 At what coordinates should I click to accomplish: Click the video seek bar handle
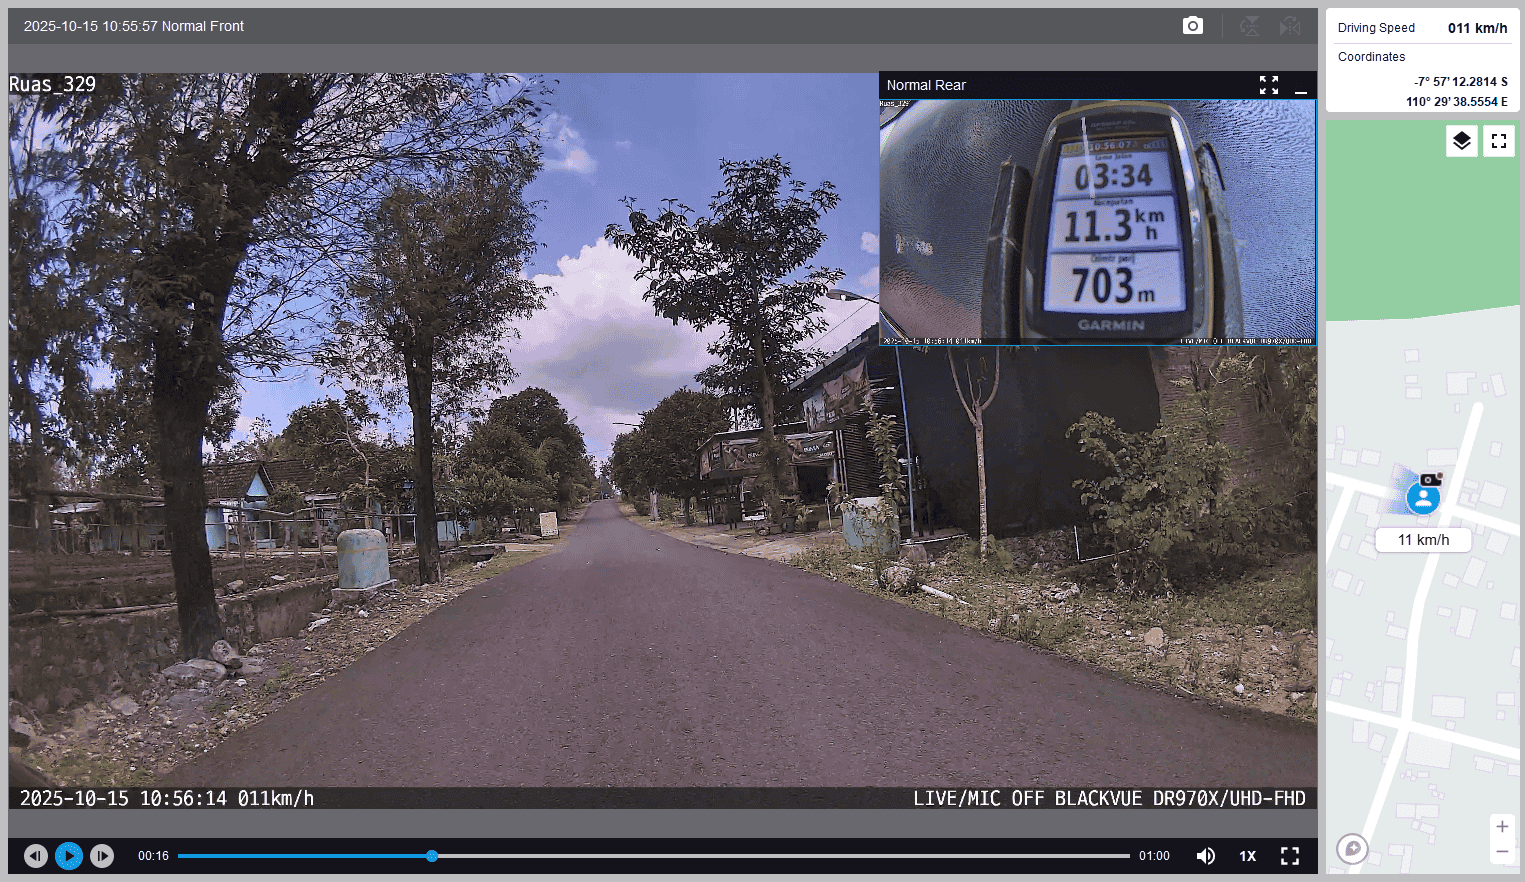click(x=432, y=856)
